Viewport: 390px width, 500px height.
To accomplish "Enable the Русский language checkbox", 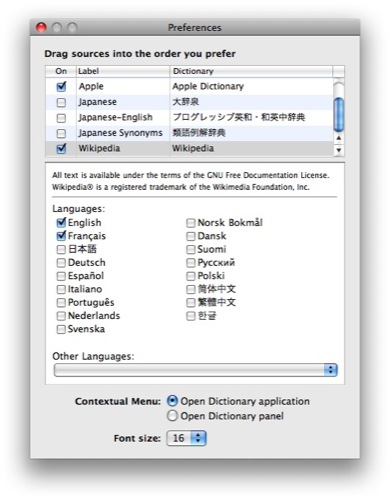I will (191, 263).
